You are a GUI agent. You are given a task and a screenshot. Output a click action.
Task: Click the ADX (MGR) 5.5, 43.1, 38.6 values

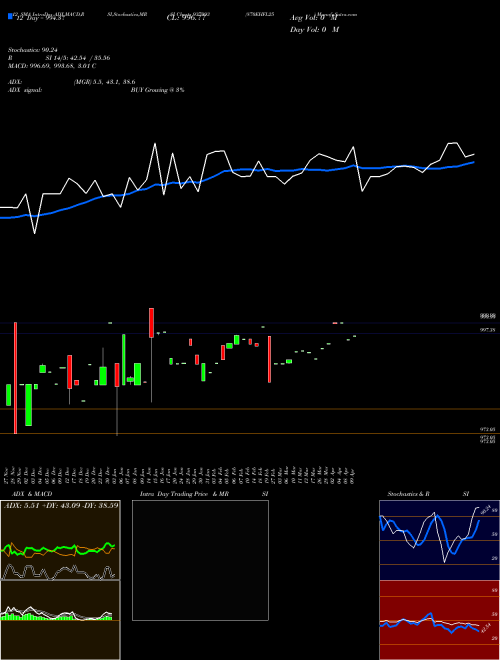104,82
